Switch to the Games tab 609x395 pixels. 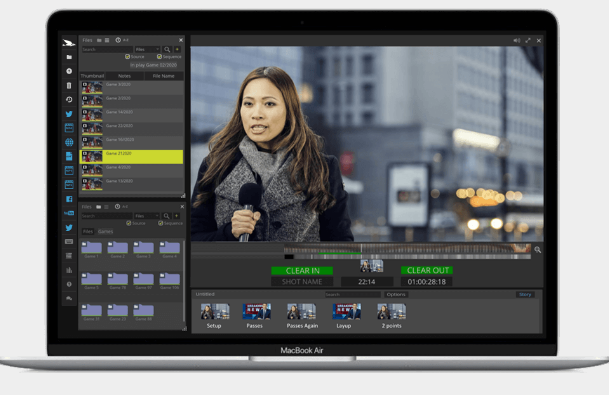(x=105, y=231)
